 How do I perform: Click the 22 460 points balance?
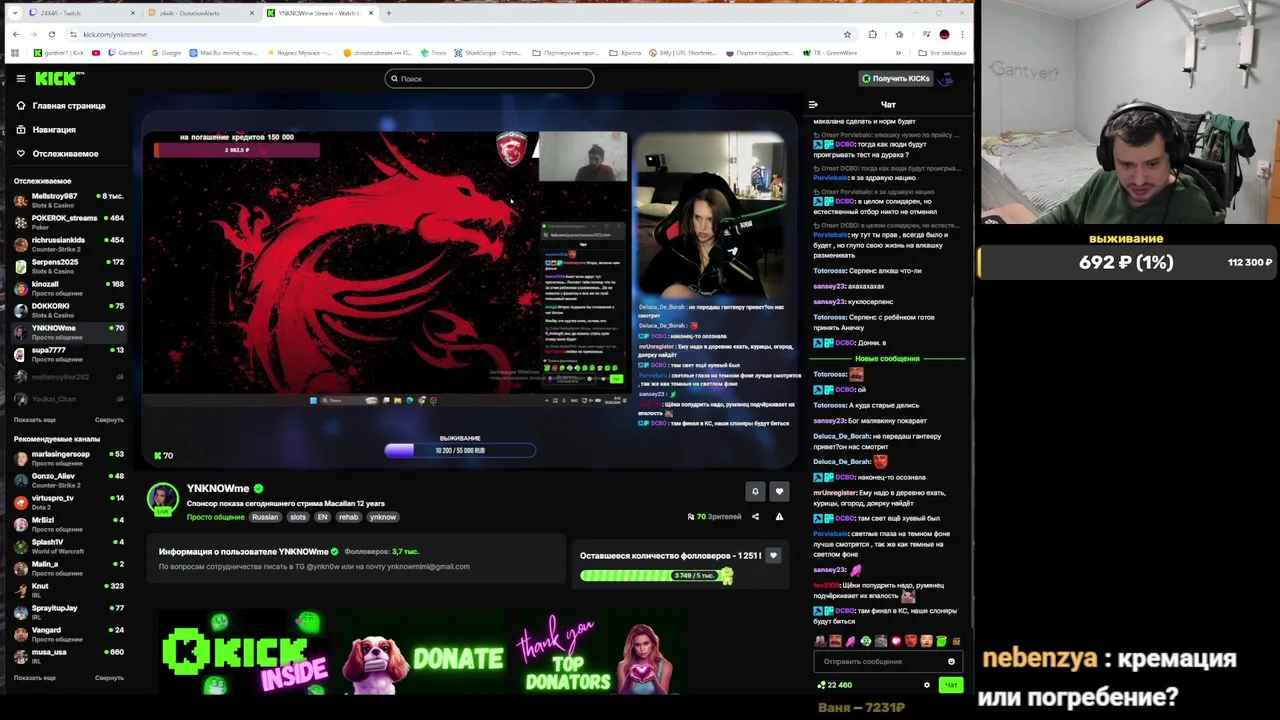(835, 685)
